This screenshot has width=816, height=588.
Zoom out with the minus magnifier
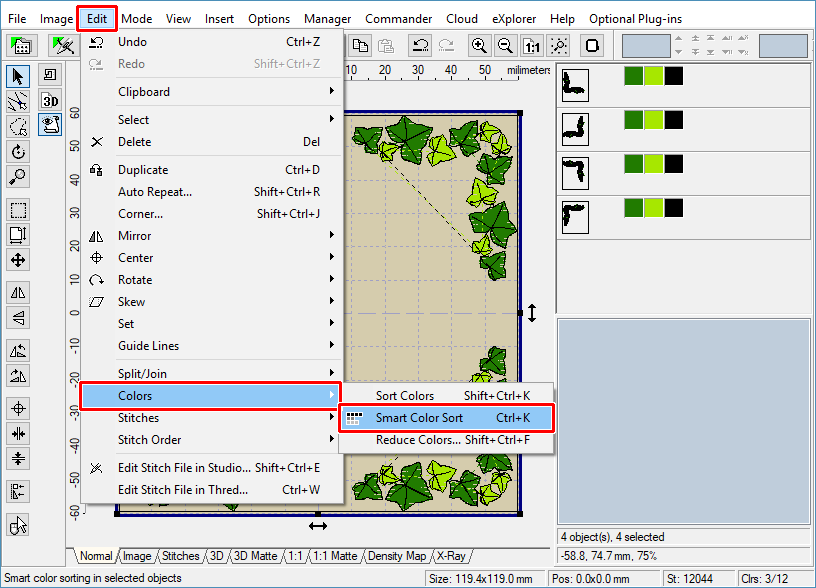click(x=505, y=46)
